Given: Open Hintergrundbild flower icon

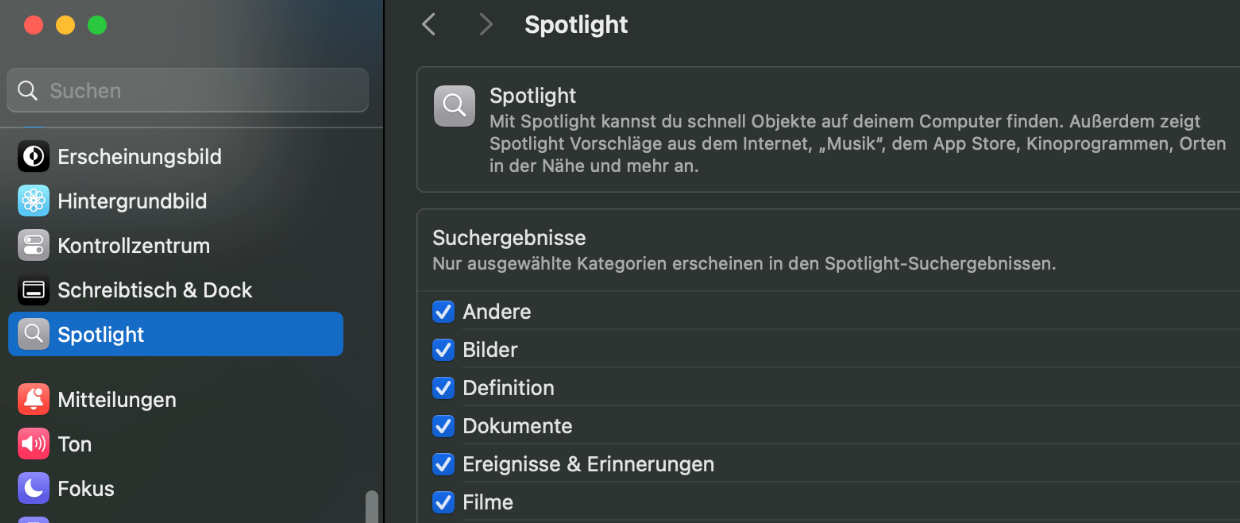Looking at the screenshot, I should pyautogui.click(x=33, y=201).
